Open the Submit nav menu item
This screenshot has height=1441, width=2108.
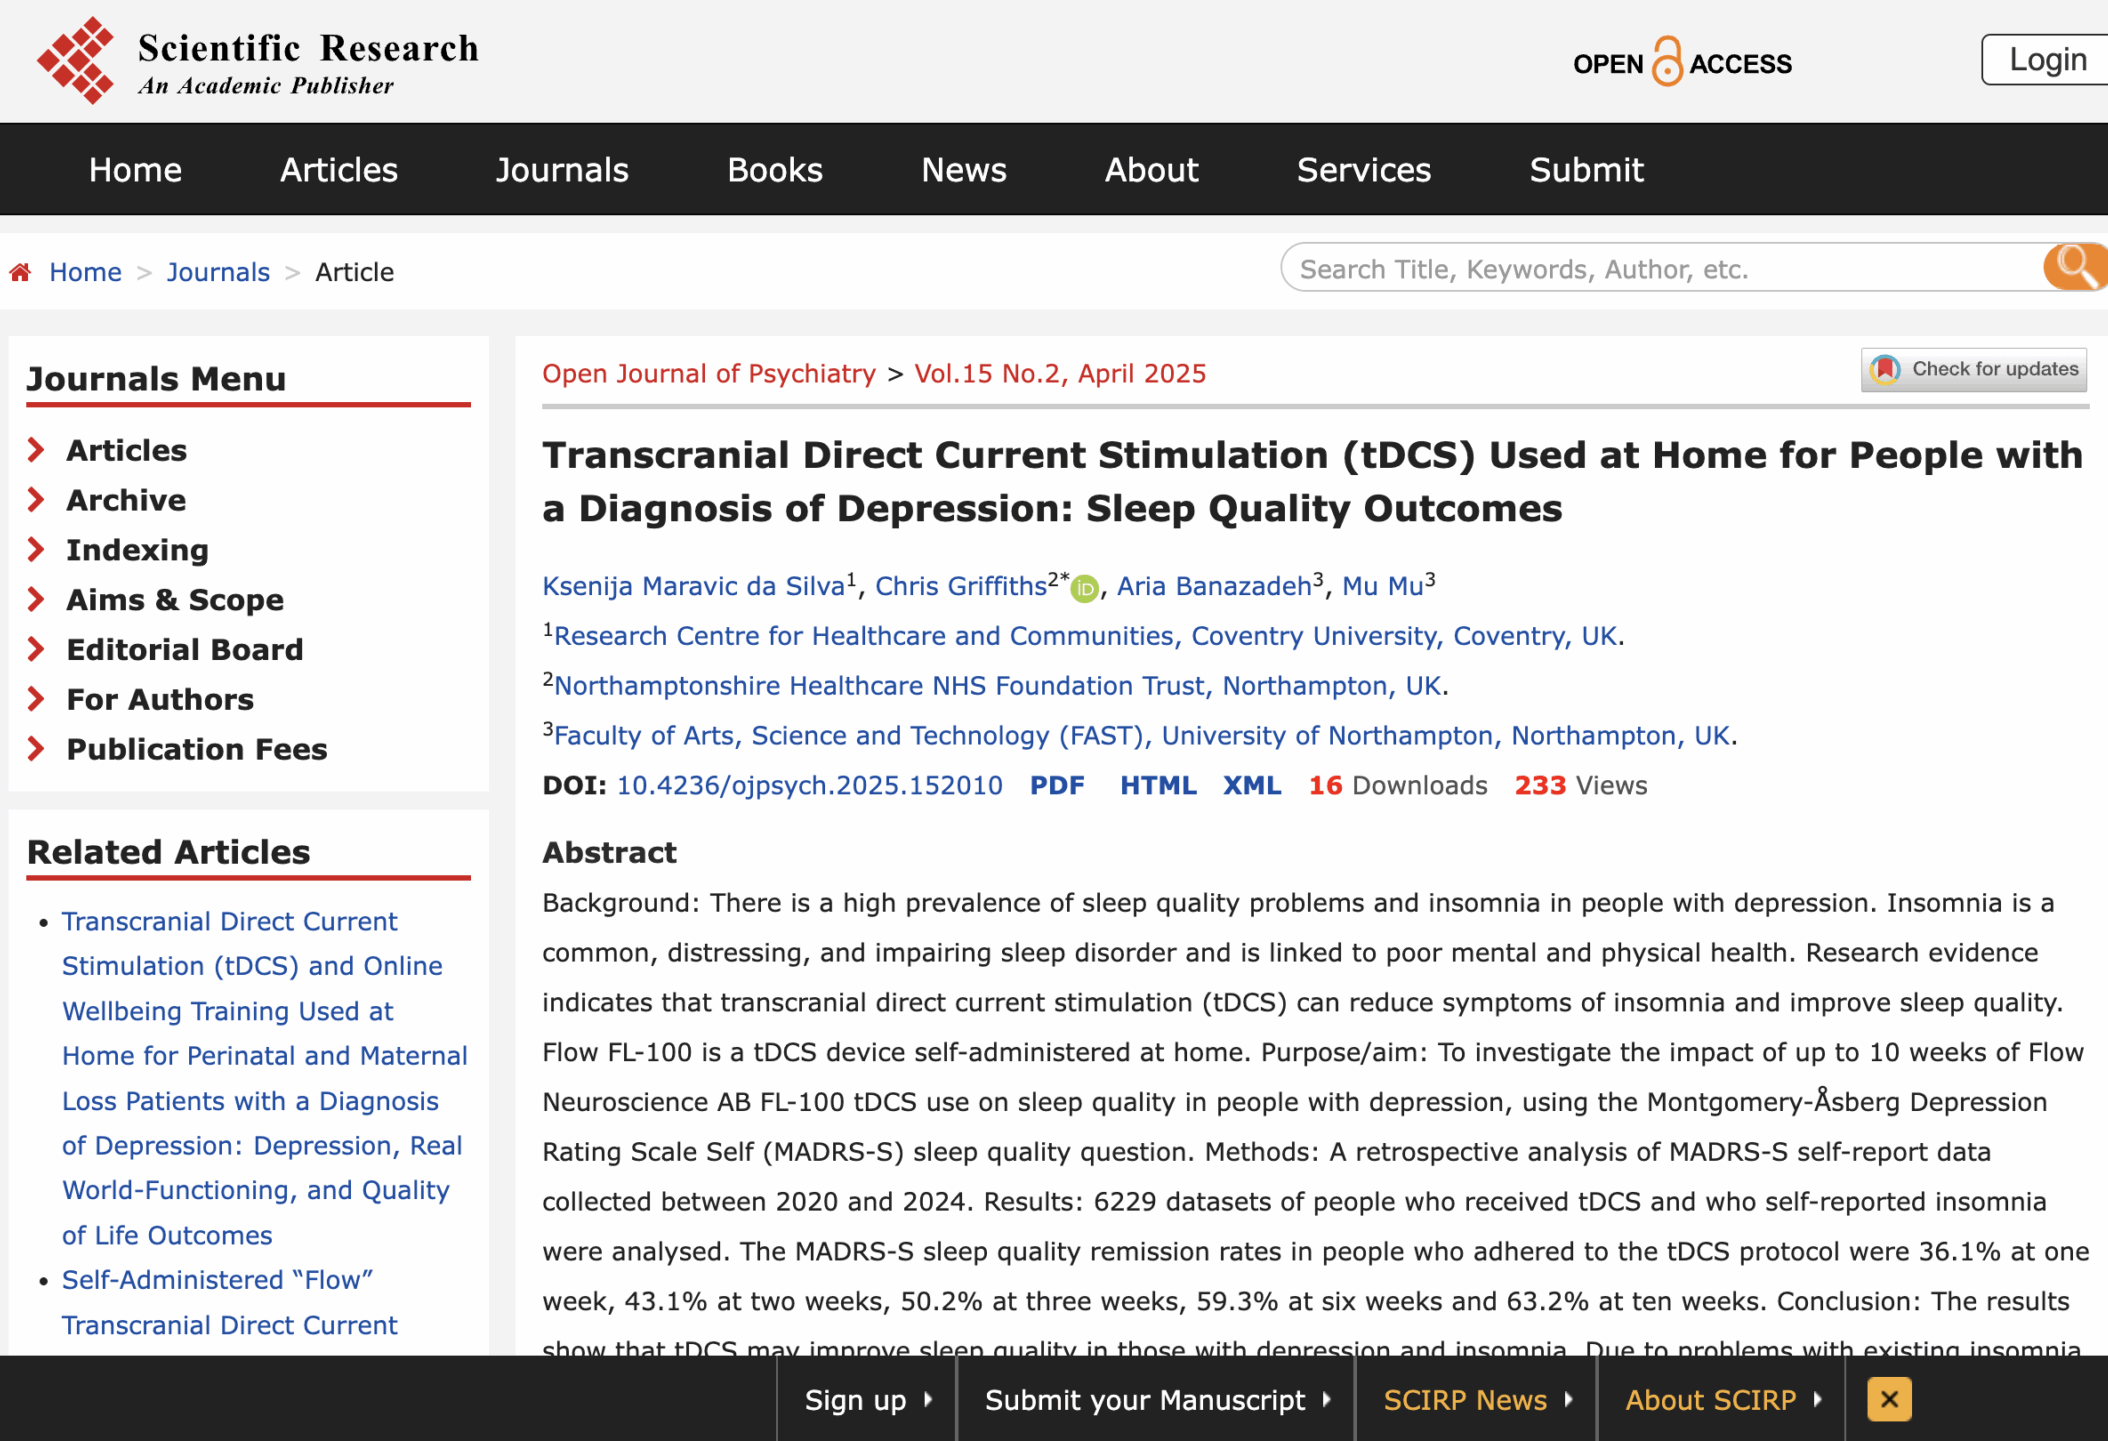(x=1586, y=170)
